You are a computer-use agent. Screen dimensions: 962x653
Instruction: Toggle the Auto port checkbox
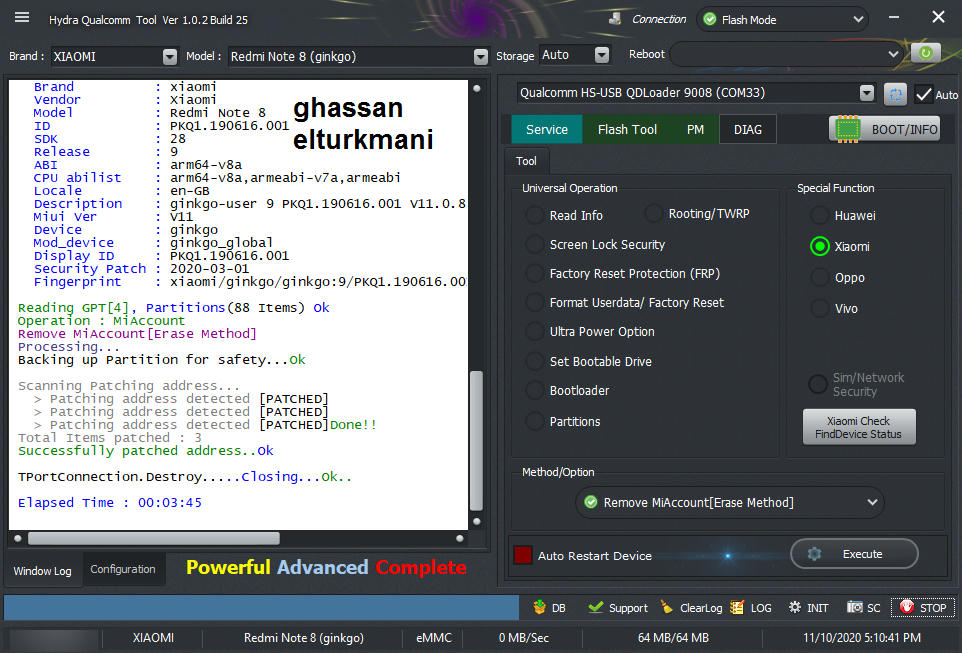pos(923,95)
